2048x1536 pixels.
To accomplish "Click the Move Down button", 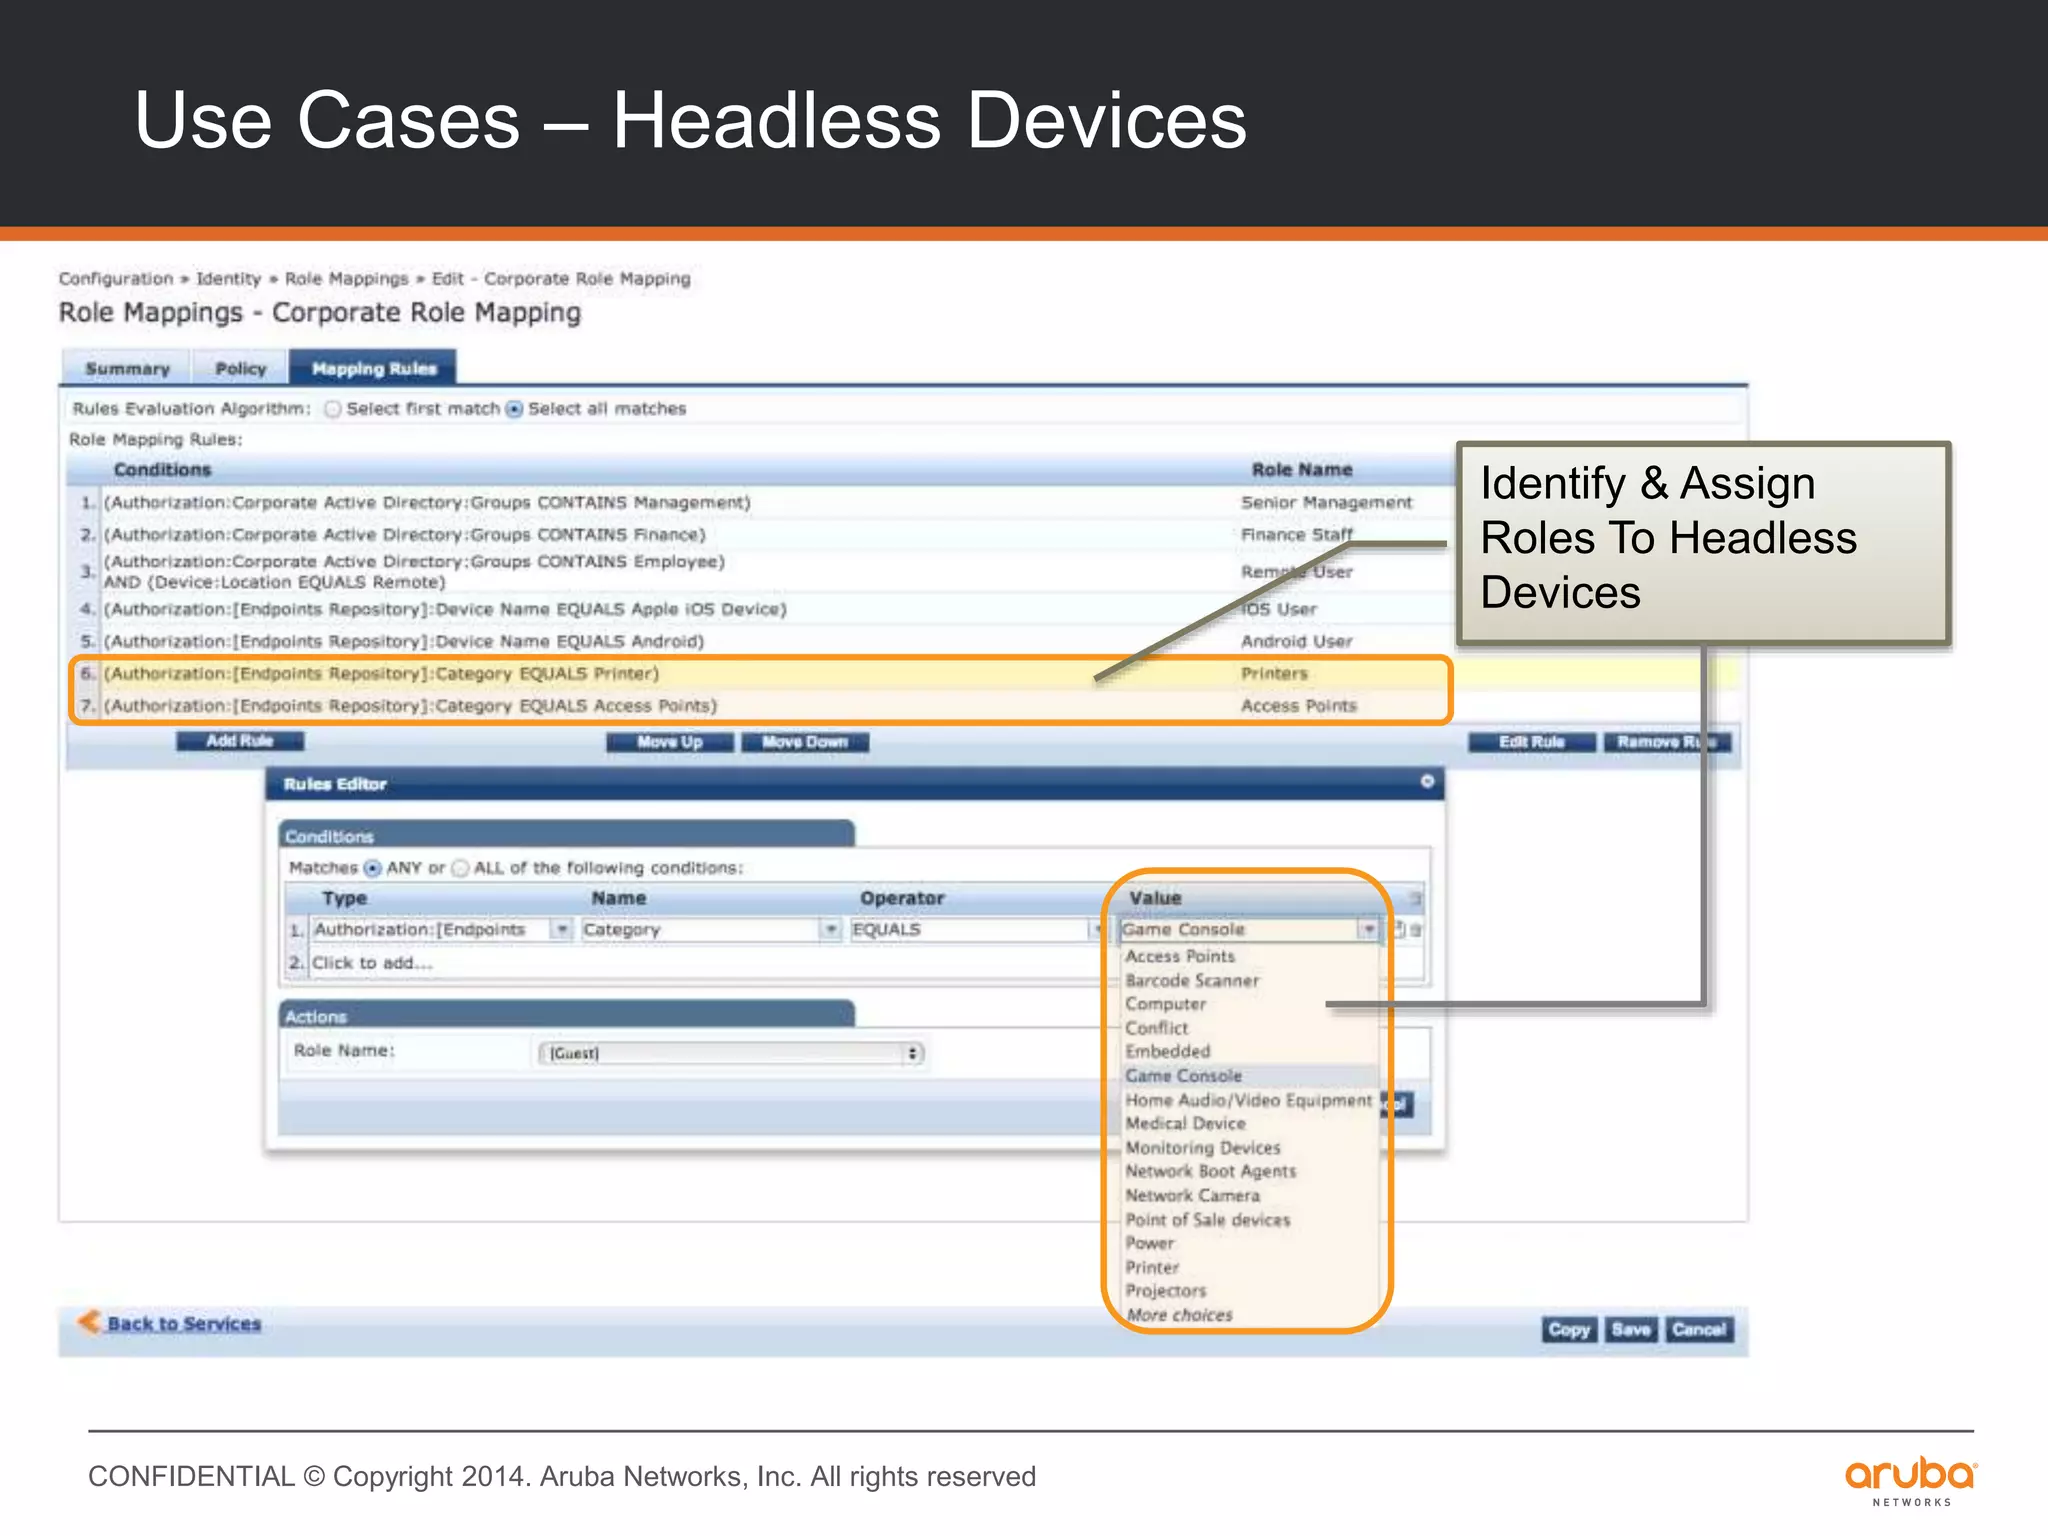I will 805,742.
